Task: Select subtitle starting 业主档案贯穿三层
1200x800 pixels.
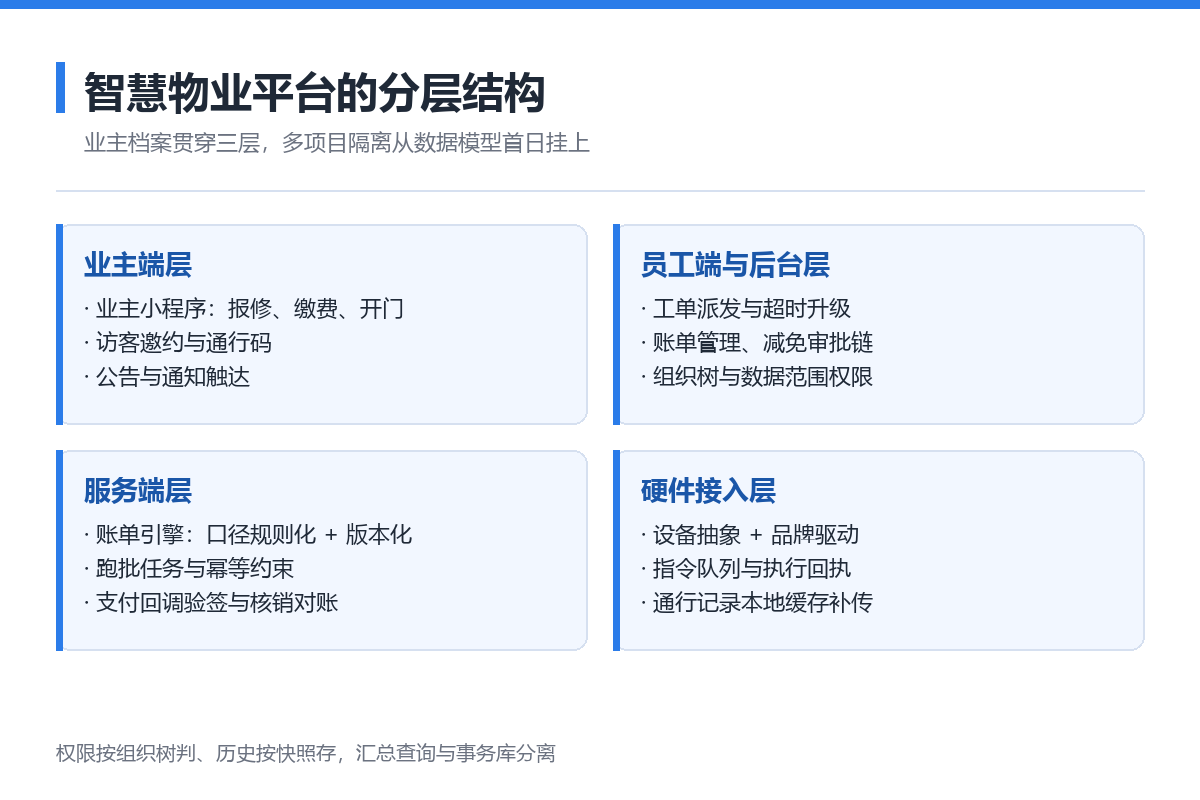Action: click(x=337, y=143)
